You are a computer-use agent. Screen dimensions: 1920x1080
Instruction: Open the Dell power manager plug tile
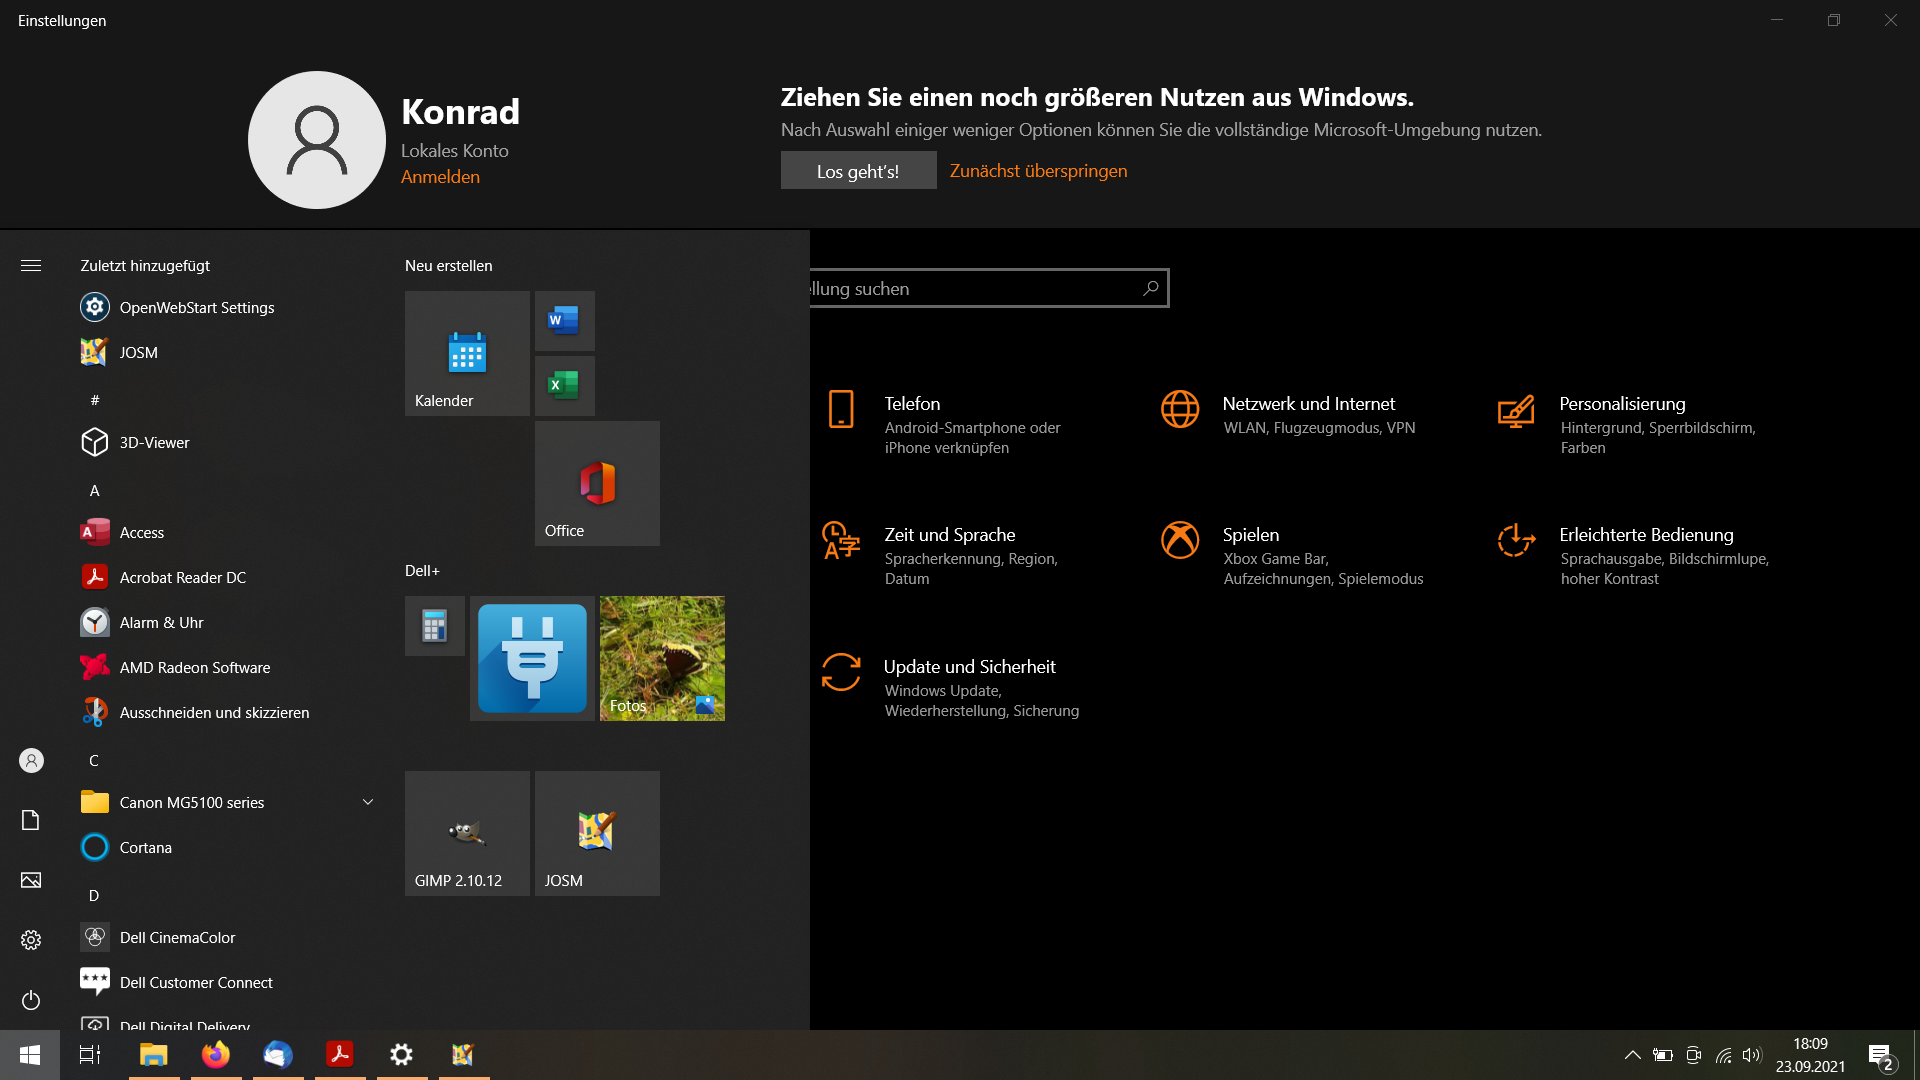[x=532, y=658]
